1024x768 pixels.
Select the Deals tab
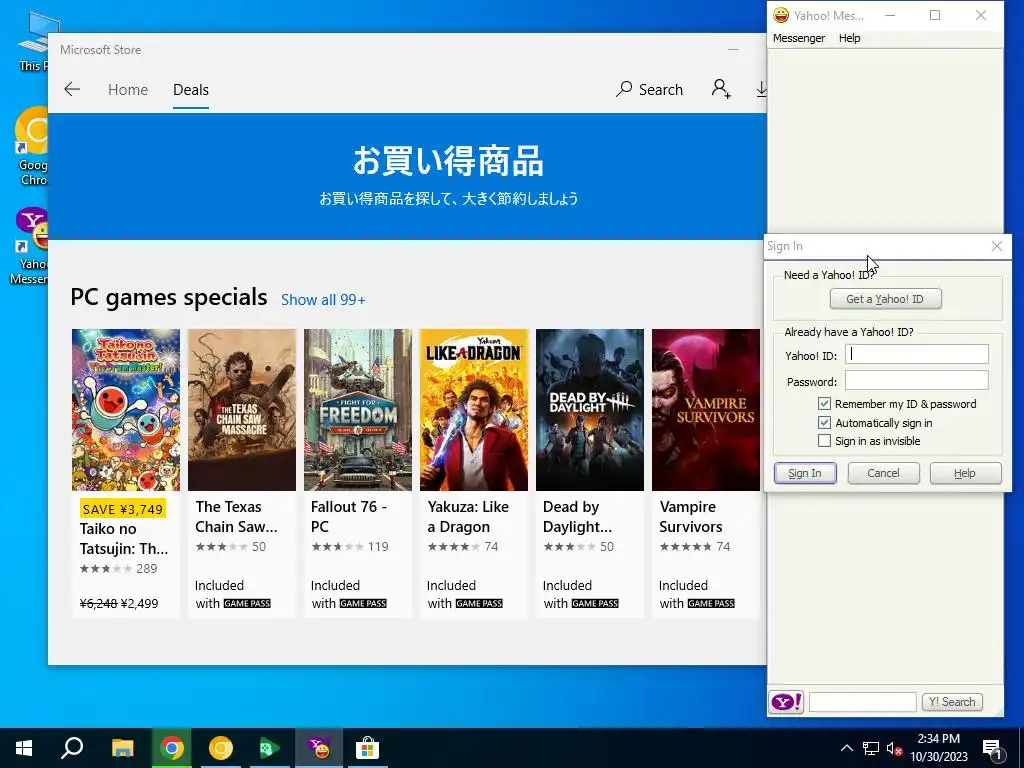click(x=191, y=89)
